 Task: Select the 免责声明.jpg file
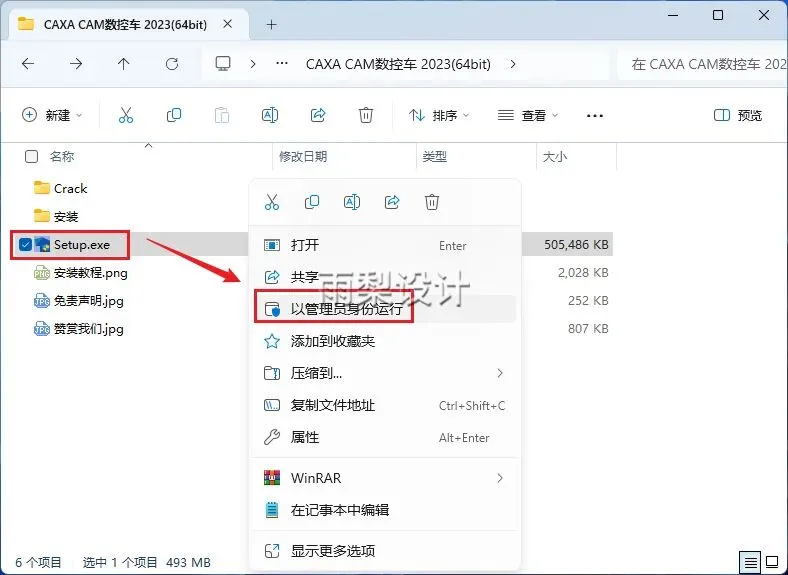tap(78, 301)
